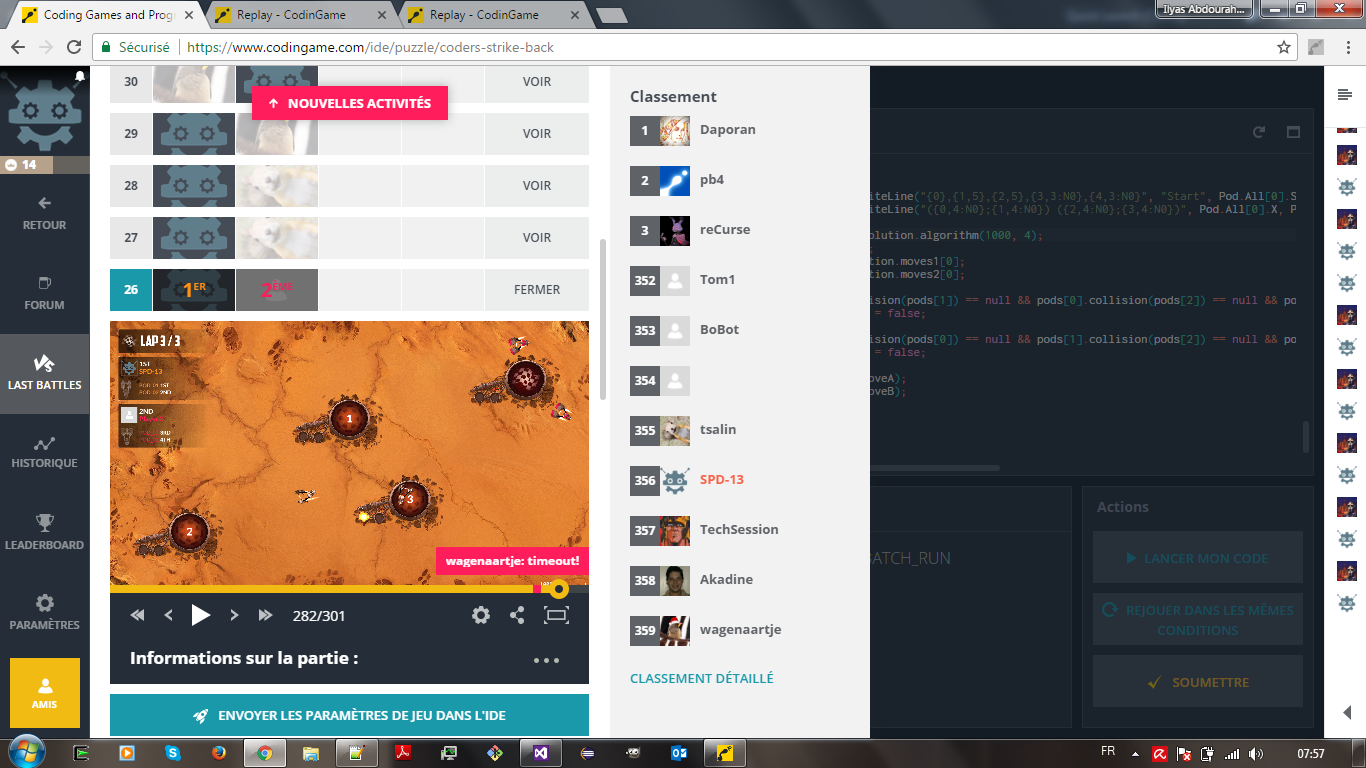Click the taskbar volume icon
Screen dimensions: 1366x768
pos(1255,753)
